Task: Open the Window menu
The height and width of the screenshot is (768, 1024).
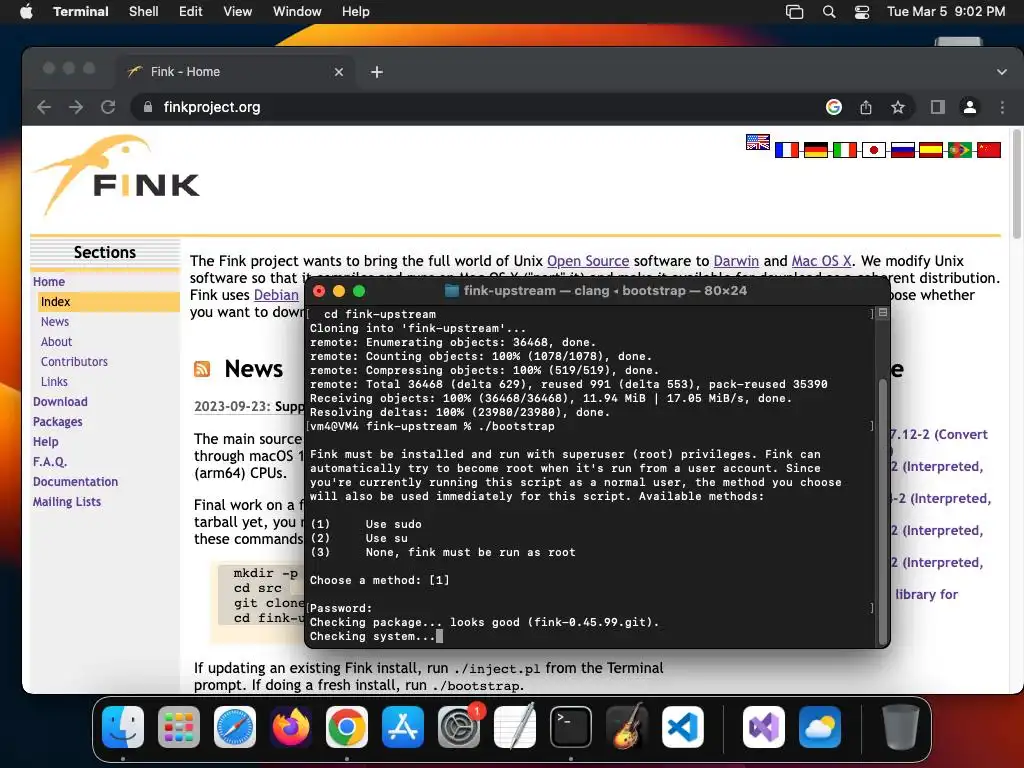Action: click(297, 12)
